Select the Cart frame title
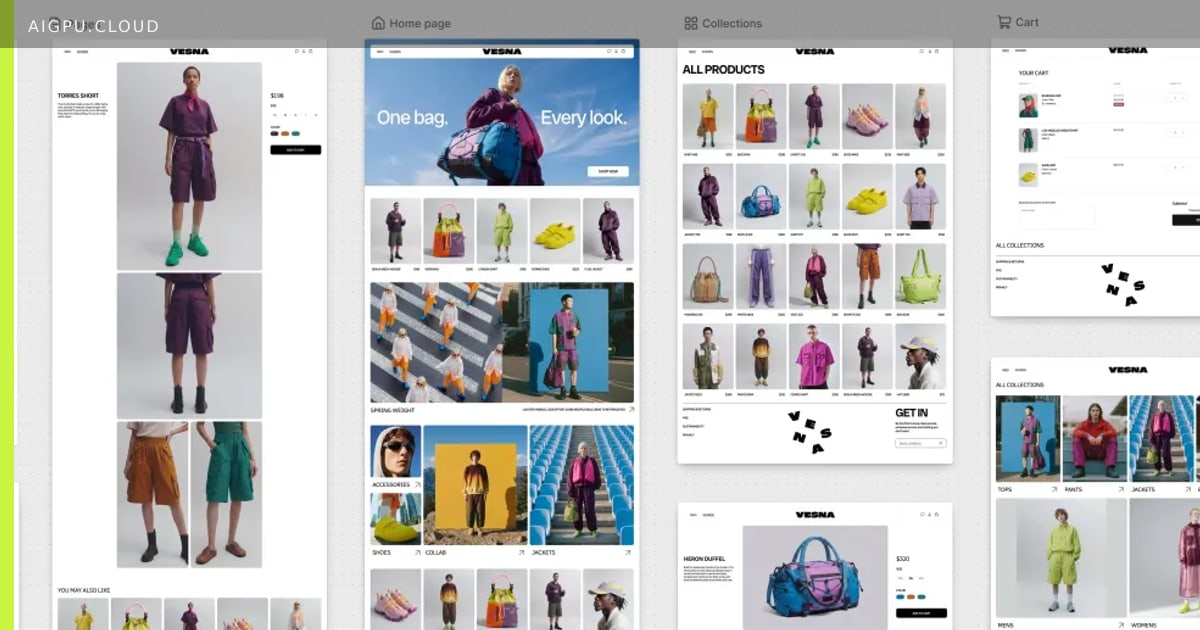This screenshot has height=630, width=1200. click(1027, 22)
